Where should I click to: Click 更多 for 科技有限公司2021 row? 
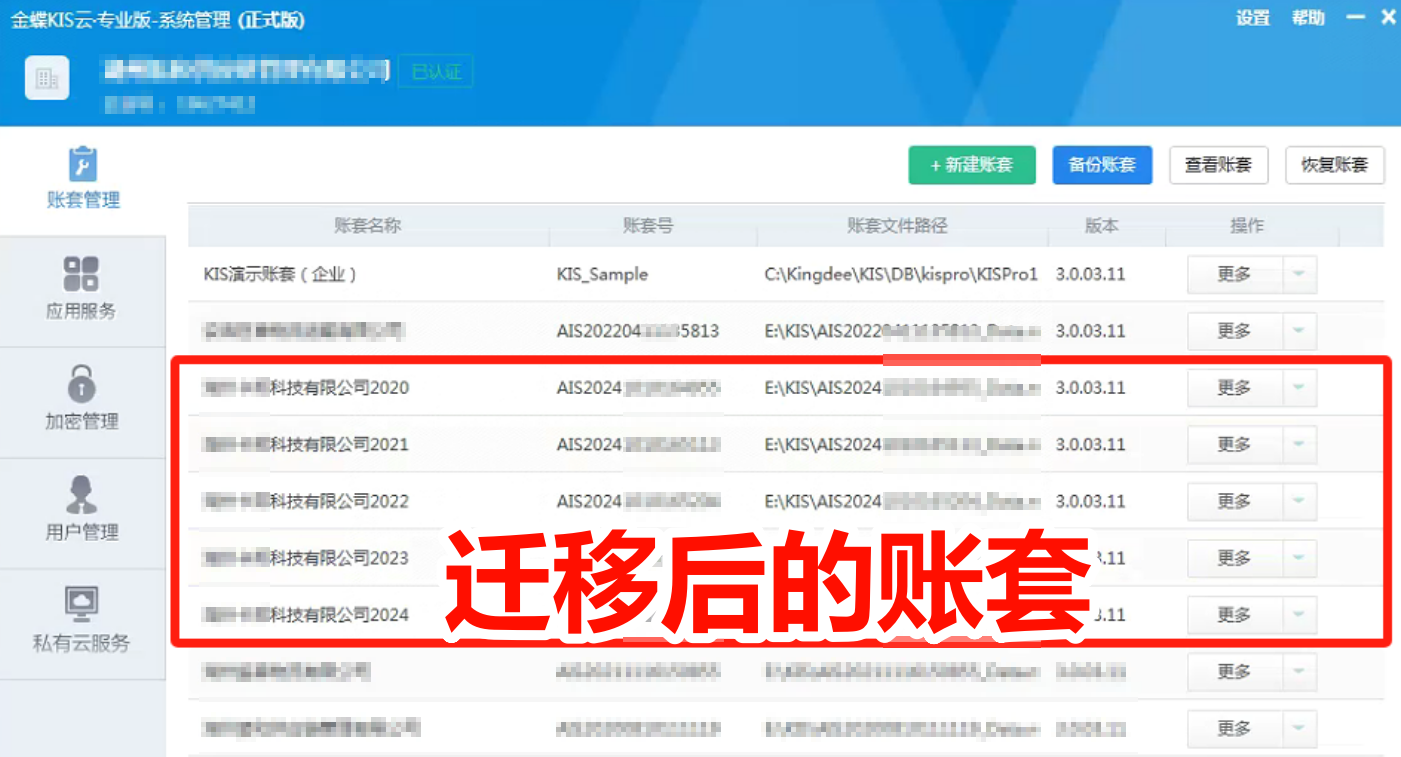1234,444
